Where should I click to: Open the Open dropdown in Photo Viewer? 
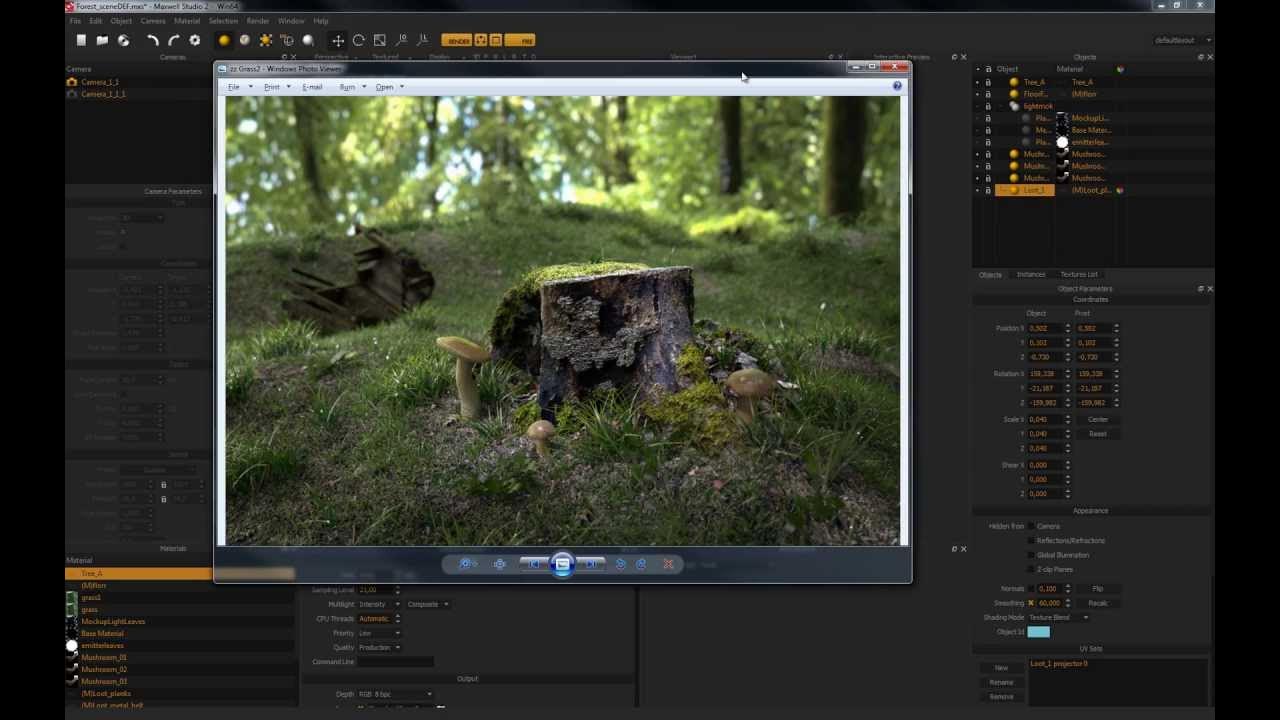point(389,87)
